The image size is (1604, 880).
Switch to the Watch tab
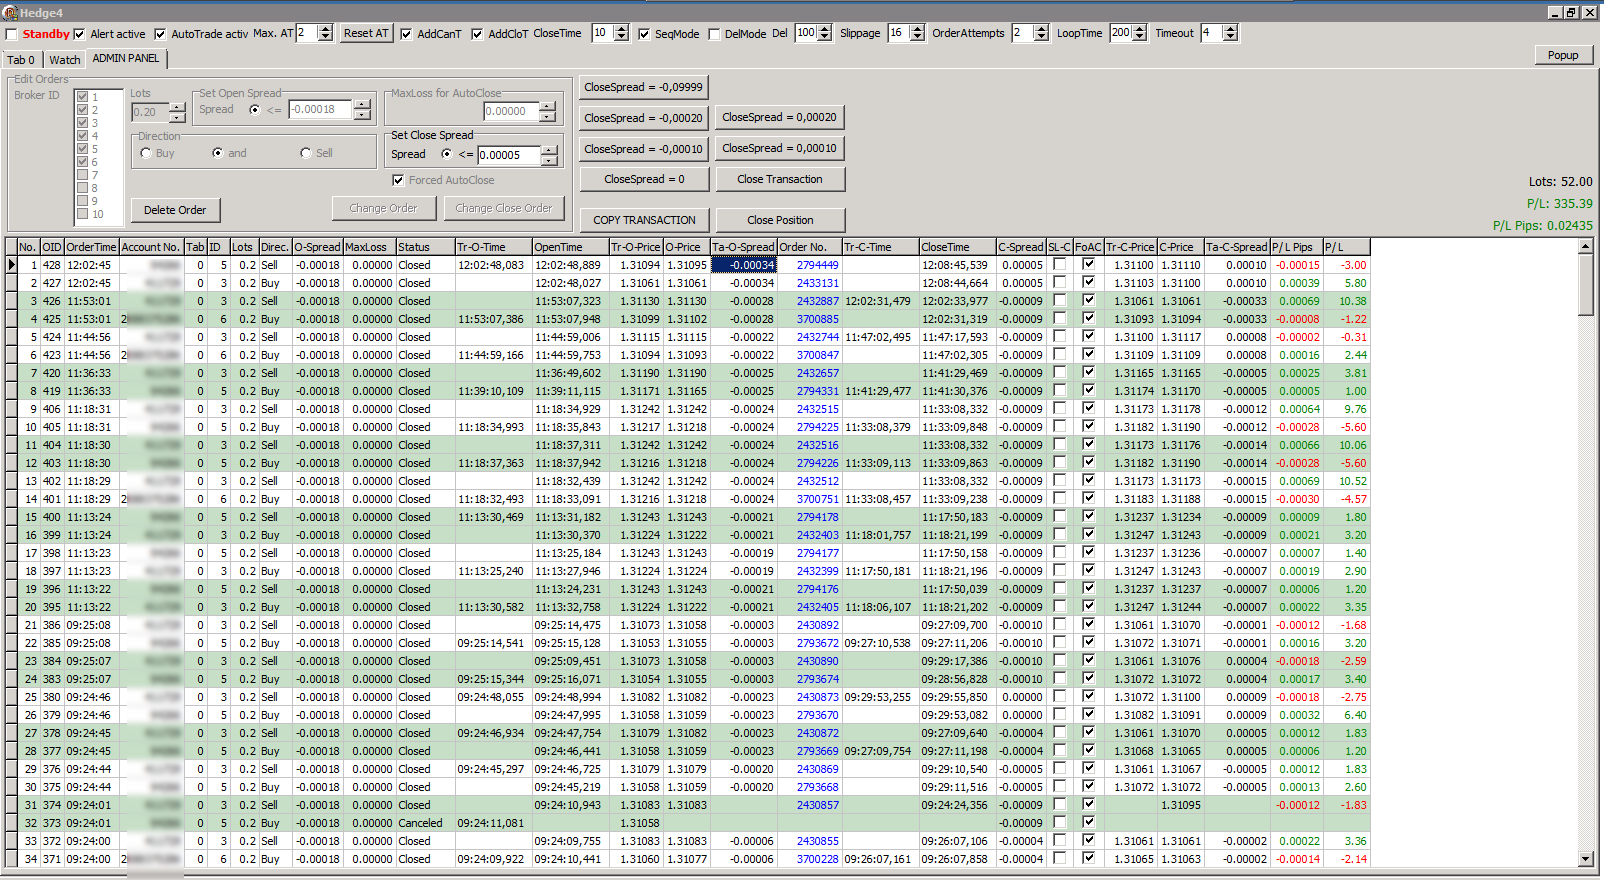pyautogui.click(x=65, y=60)
